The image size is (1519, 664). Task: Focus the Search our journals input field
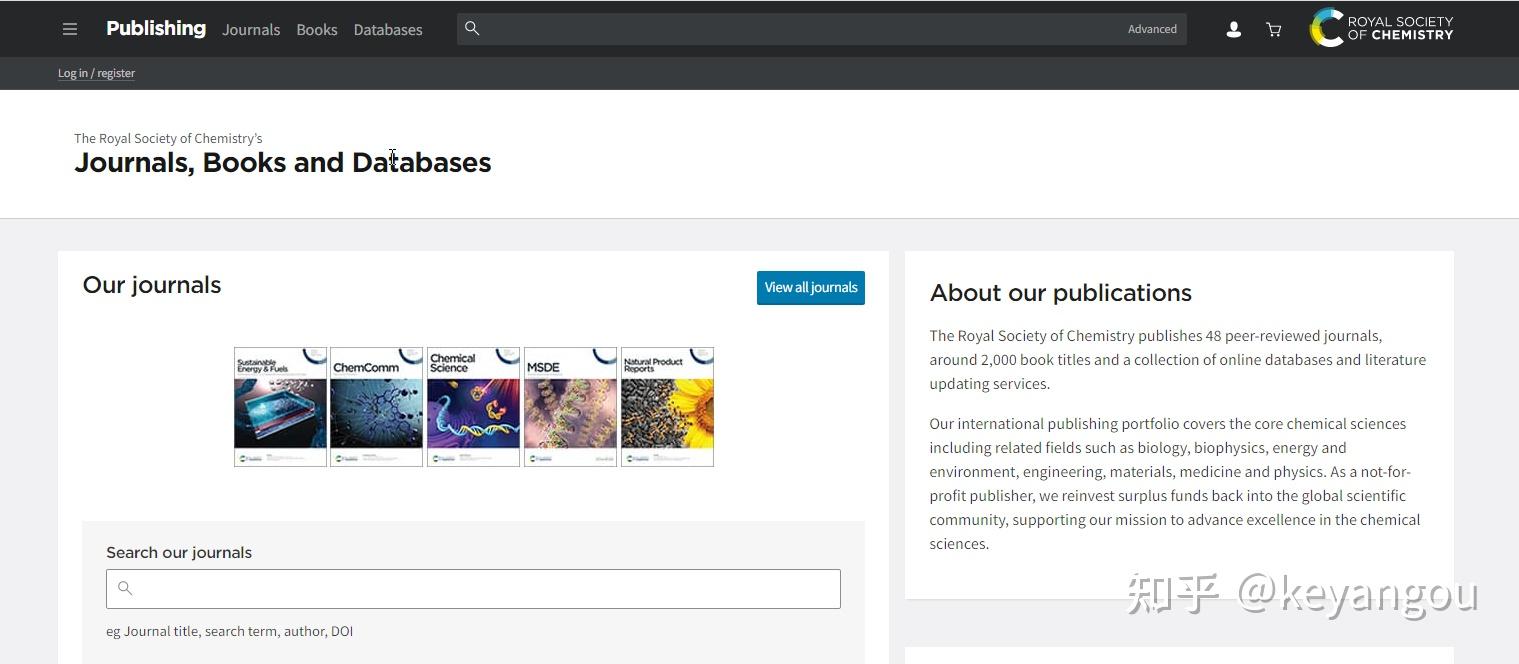(x=473, y=589)
